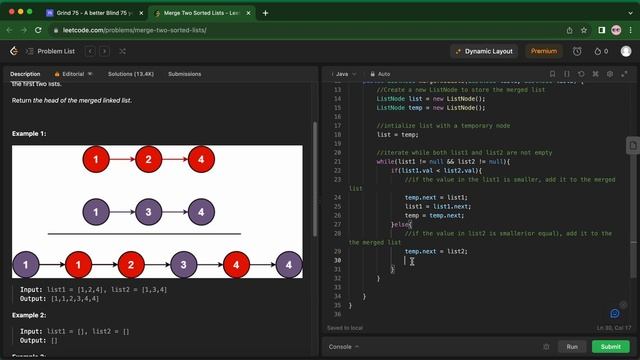640x360 pixels.
Task: Click the Ln 30 cursor position status
Action: click(613, 328)
